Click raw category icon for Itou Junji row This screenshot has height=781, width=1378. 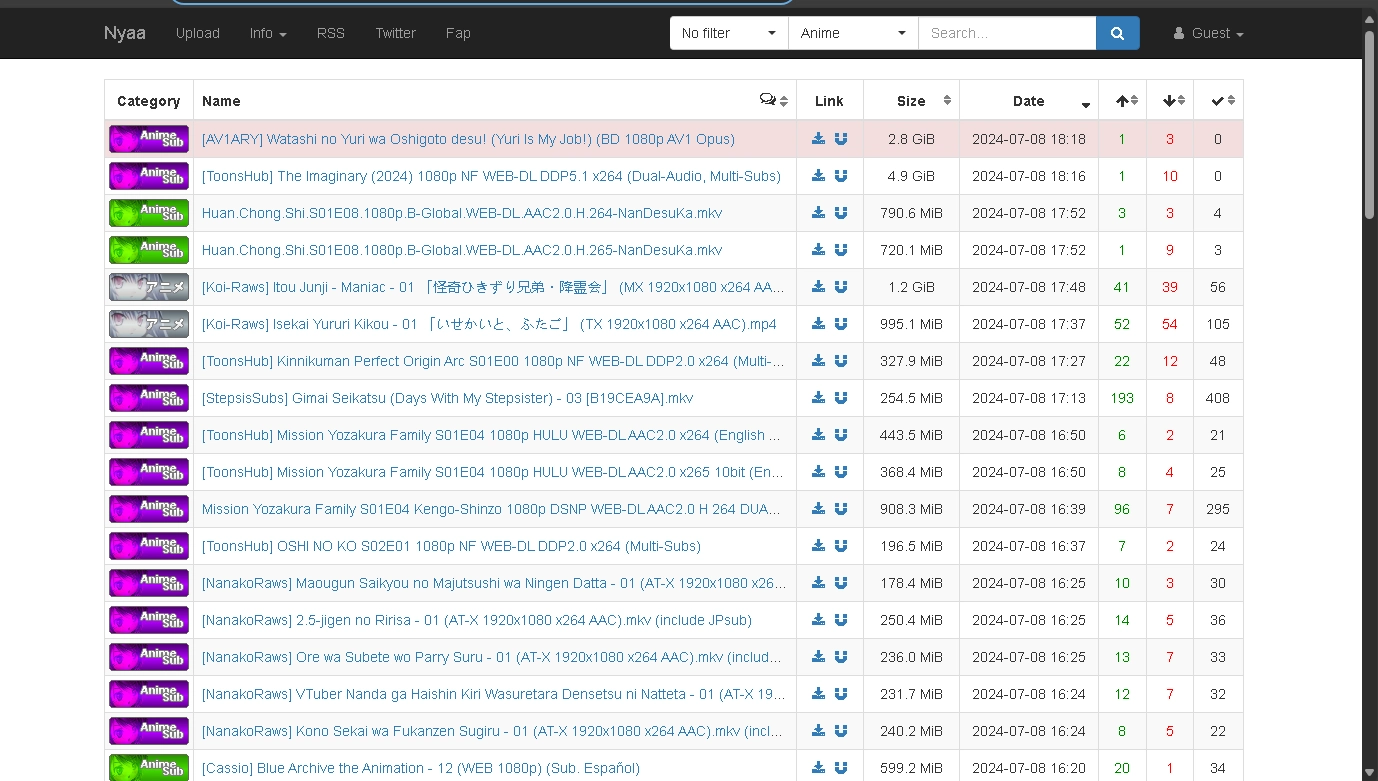click(149, 287)
